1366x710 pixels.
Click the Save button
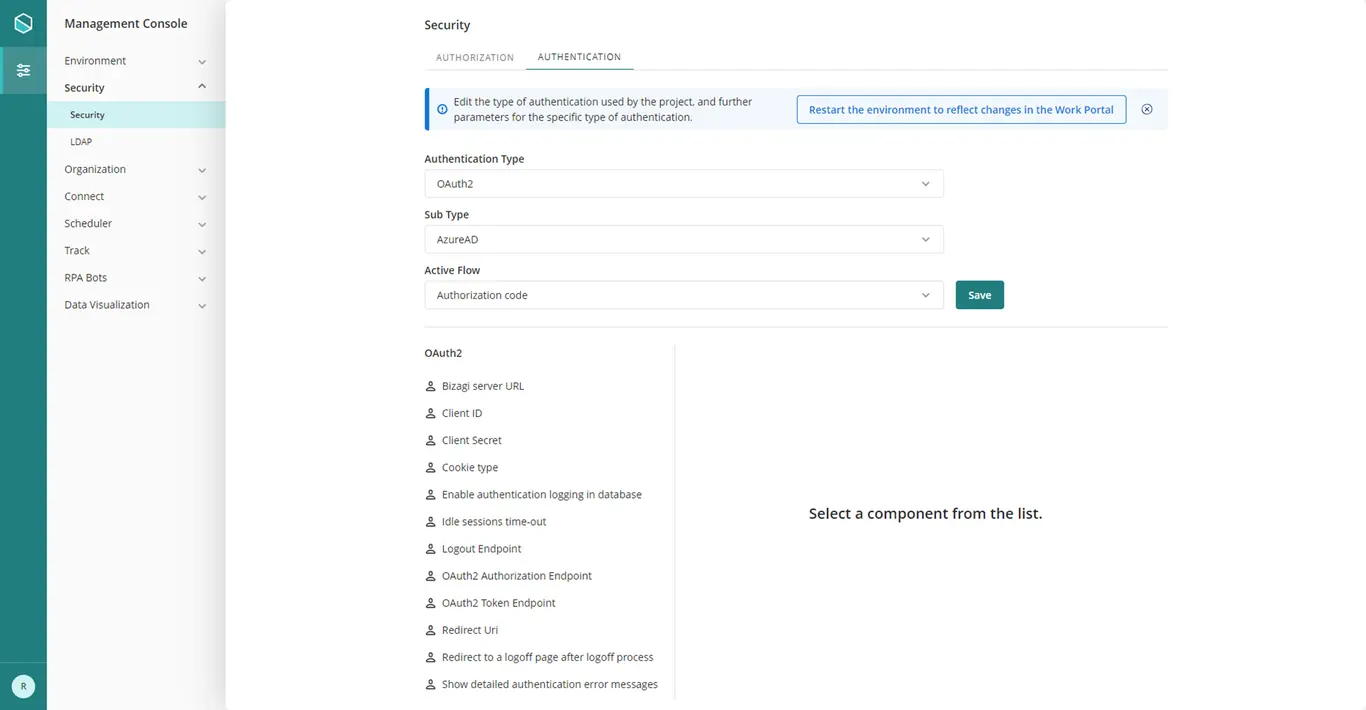pos(980,295)
